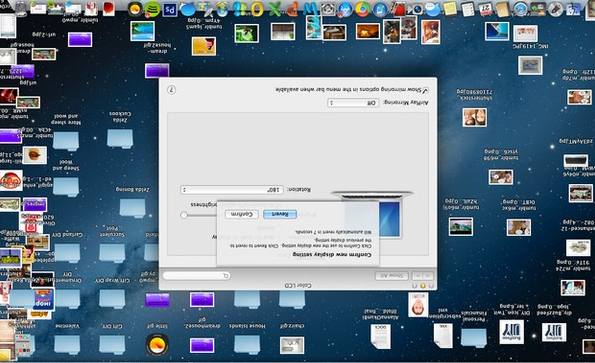Screen dimensions: 595x363
Task: Launch Photoshop from the Dock
Action: (x=170, y=9)
